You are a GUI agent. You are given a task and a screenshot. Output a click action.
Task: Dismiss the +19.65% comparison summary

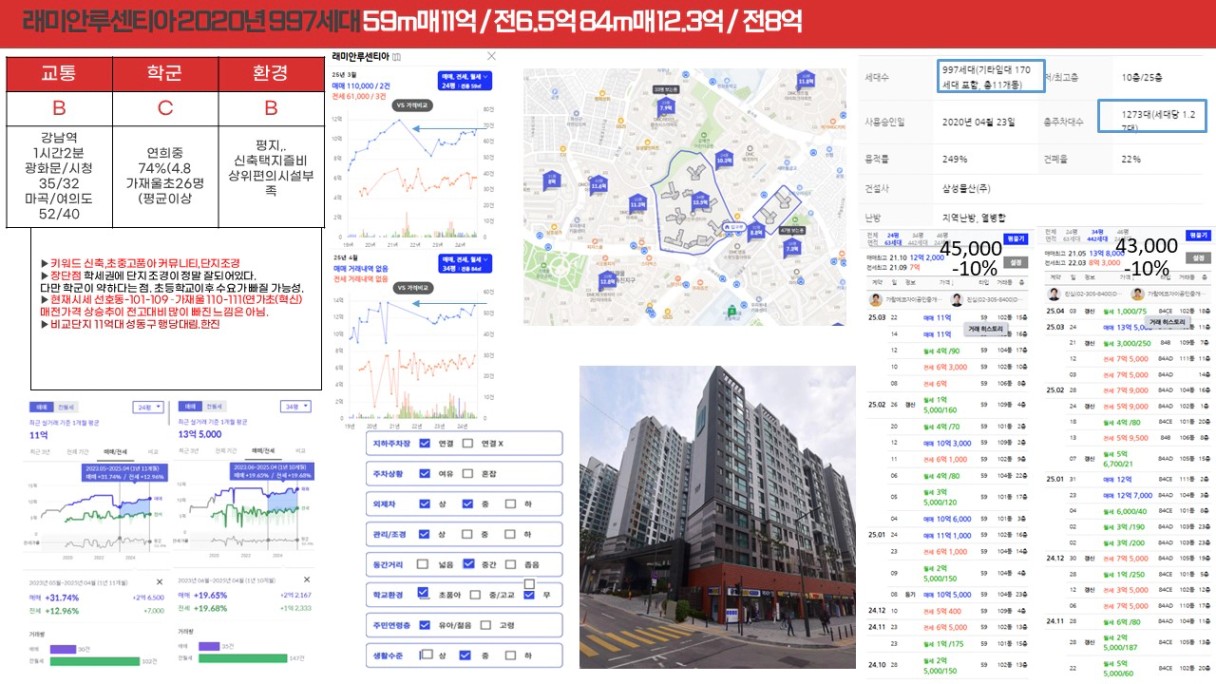(309, 580)
